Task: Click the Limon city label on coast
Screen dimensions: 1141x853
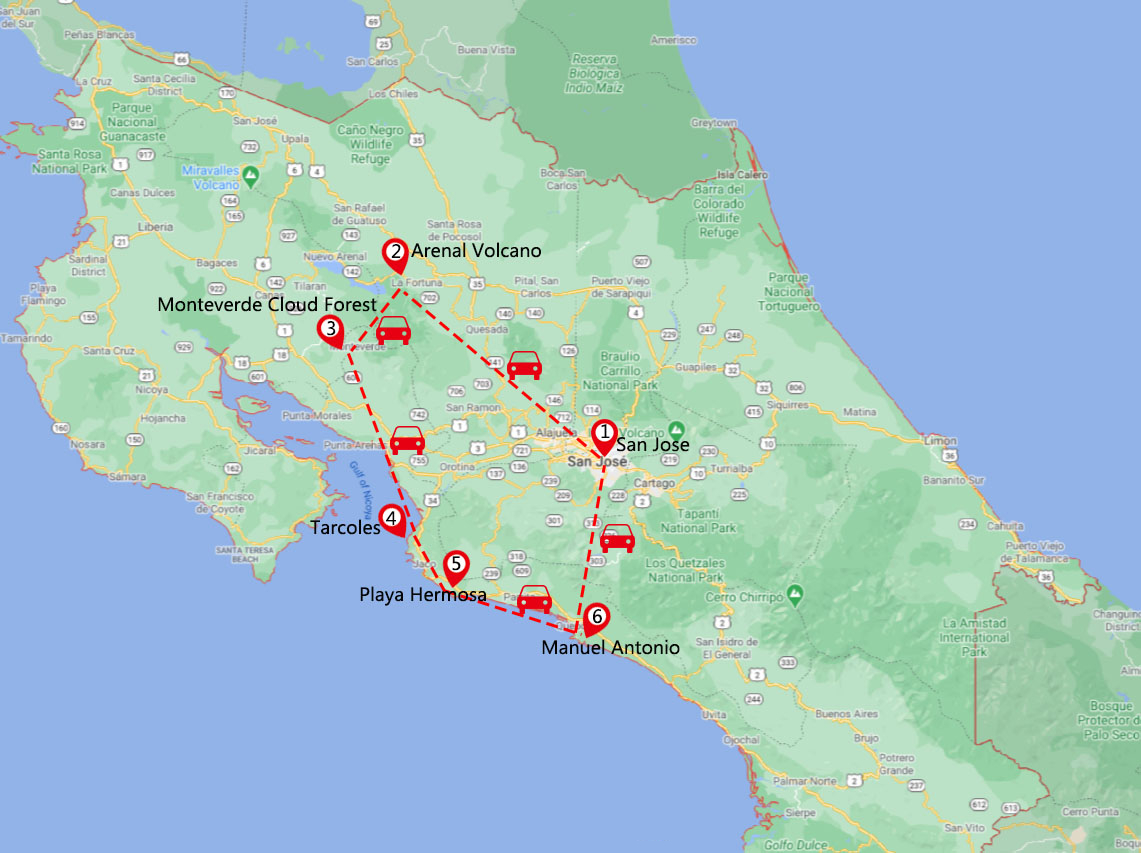Action: (x=914, y=441)
